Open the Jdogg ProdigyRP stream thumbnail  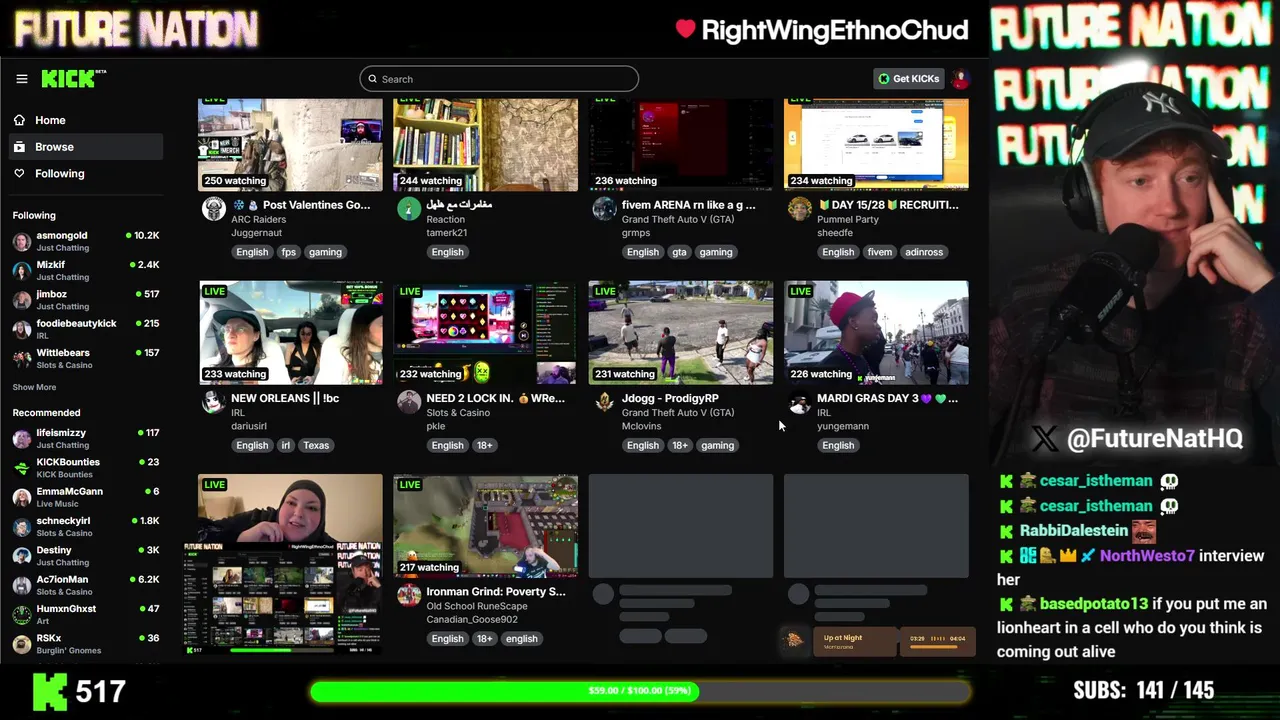pyautogui.click(x=681, y=332)
